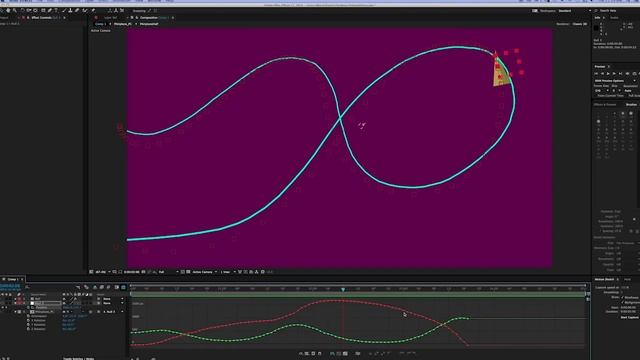Screen dimensions: 640x360
Task: Click the viewer current timecode
Action: point(131,272)
